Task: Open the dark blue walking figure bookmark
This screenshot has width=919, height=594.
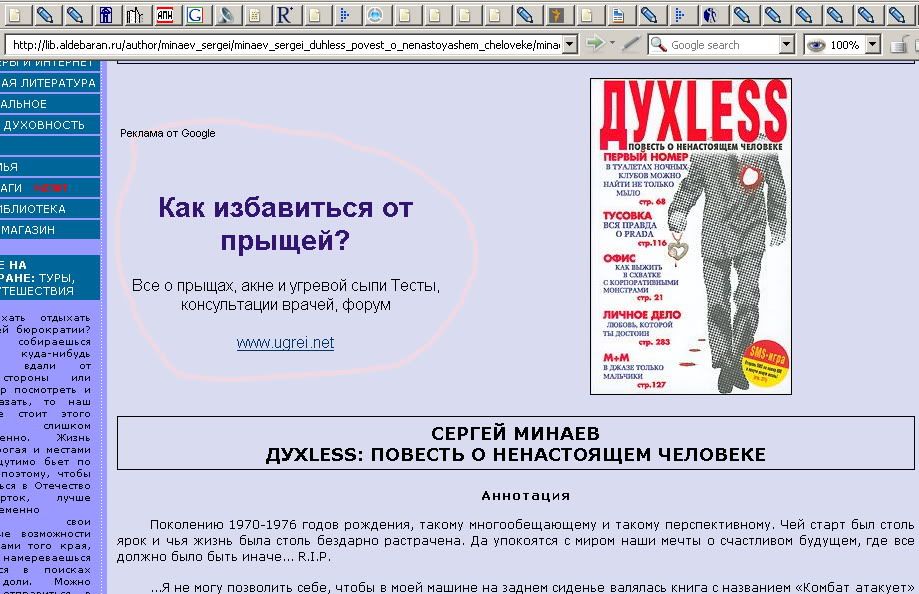Action: point(710,15)
